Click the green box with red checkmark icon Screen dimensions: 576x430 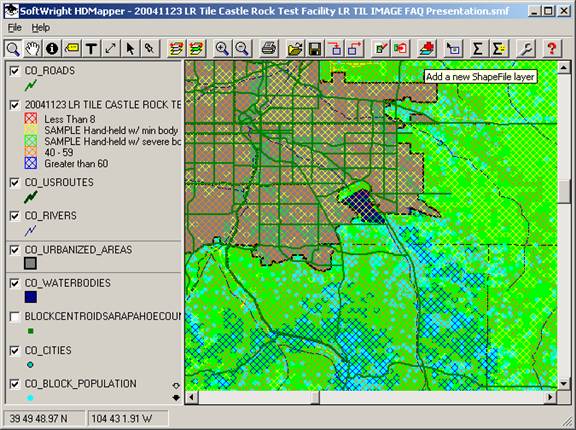(x=380, y=48)
